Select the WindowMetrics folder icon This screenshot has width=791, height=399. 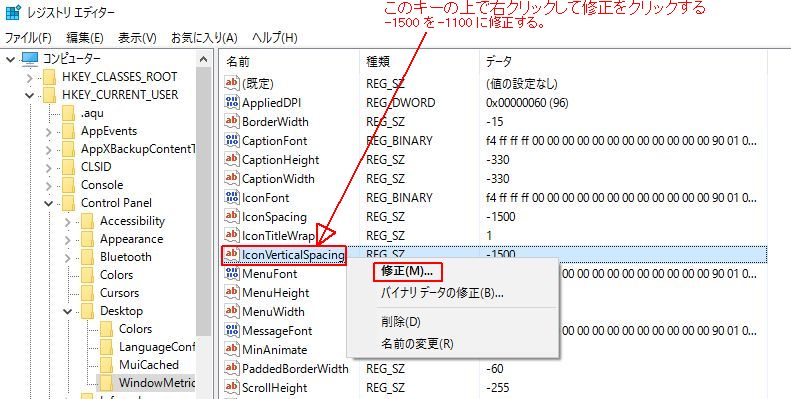coord(106,382)
